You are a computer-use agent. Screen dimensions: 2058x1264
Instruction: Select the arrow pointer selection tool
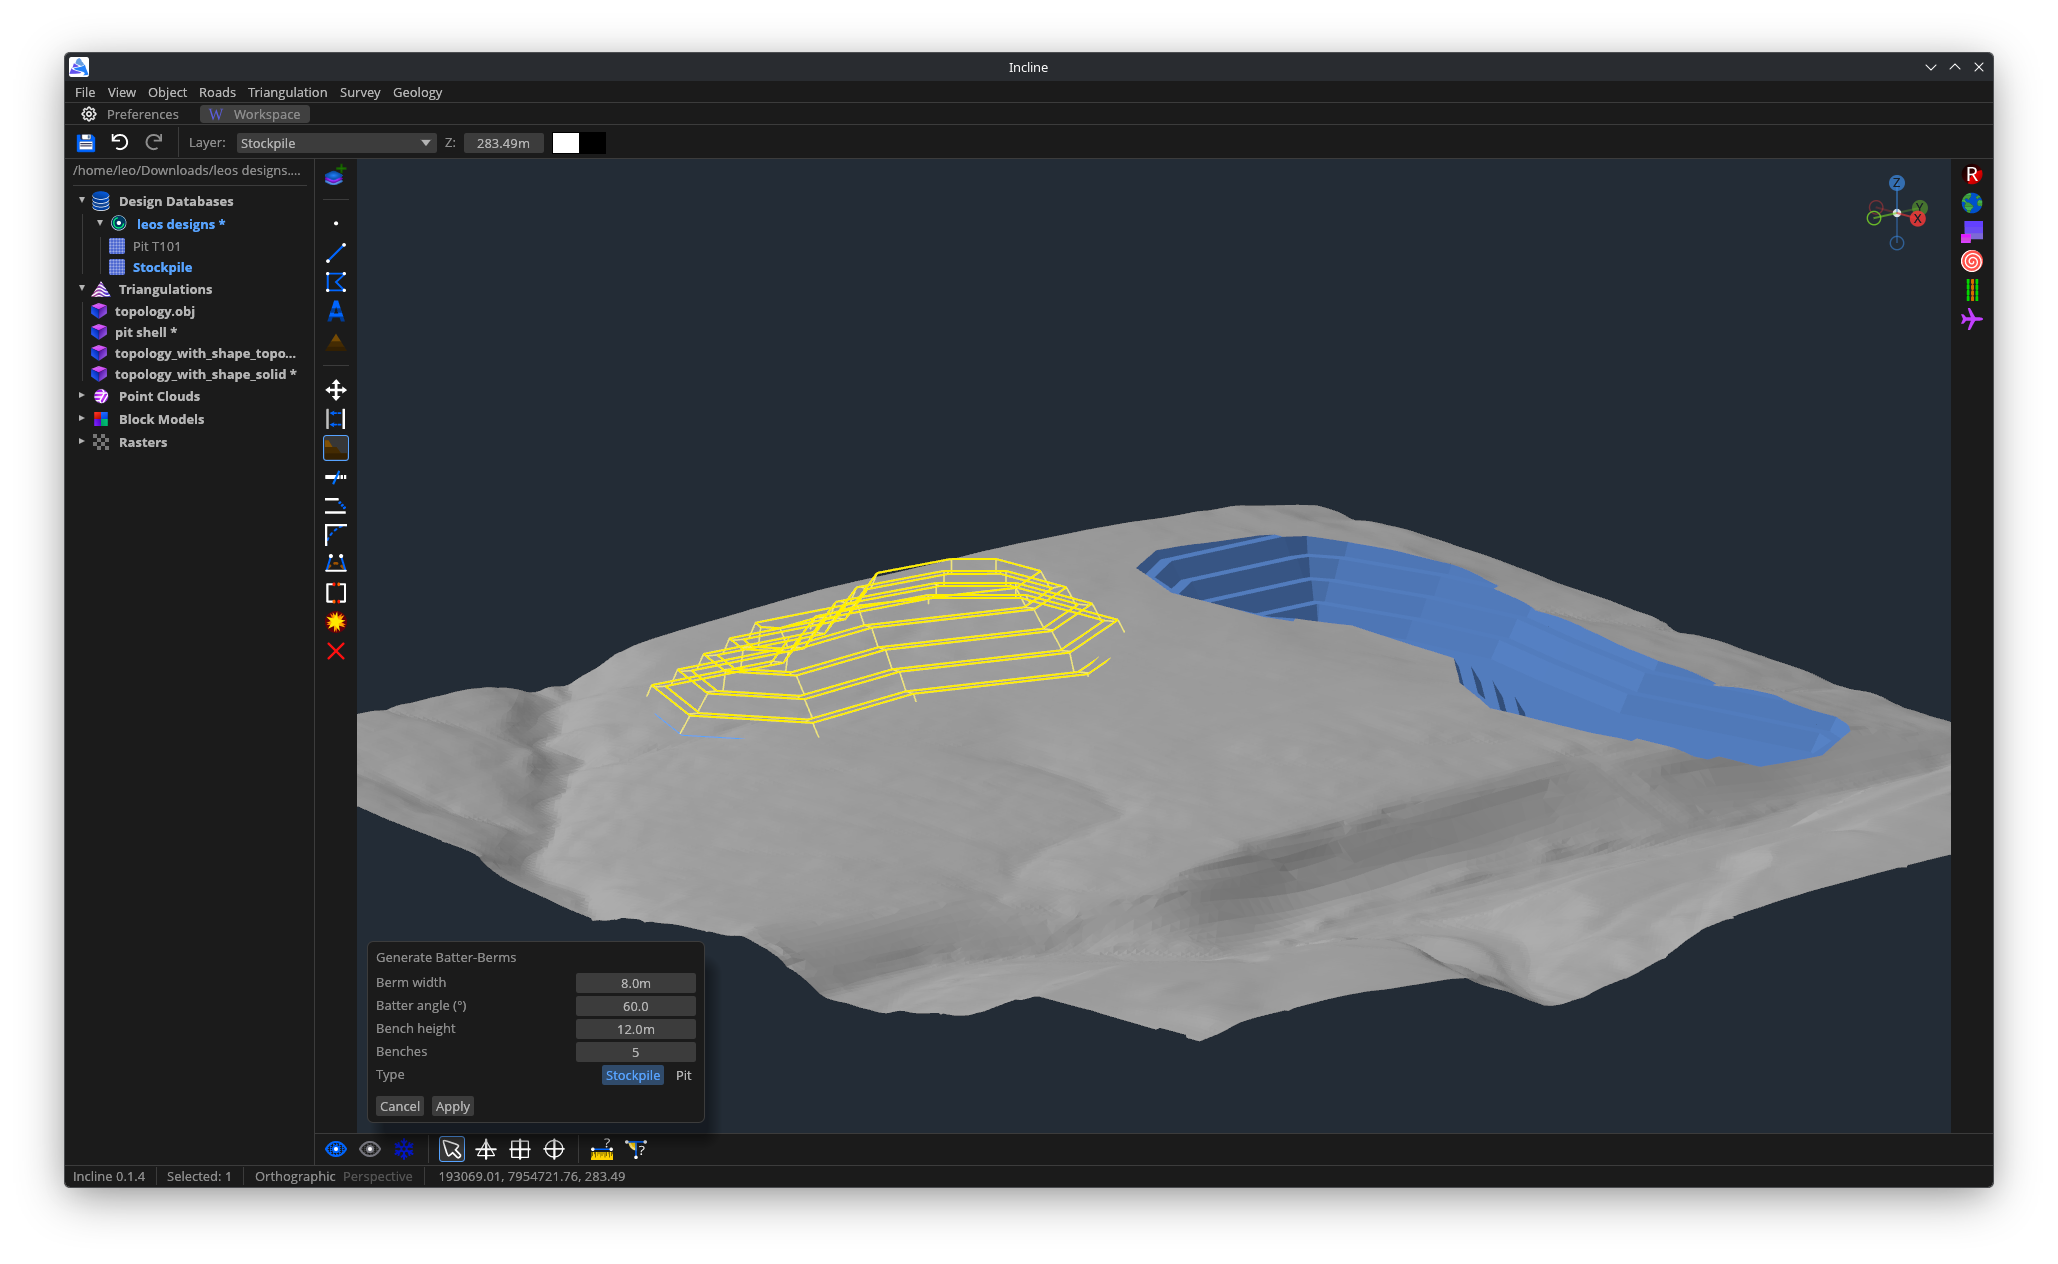pyautogui.click(x=452, y=1150)
